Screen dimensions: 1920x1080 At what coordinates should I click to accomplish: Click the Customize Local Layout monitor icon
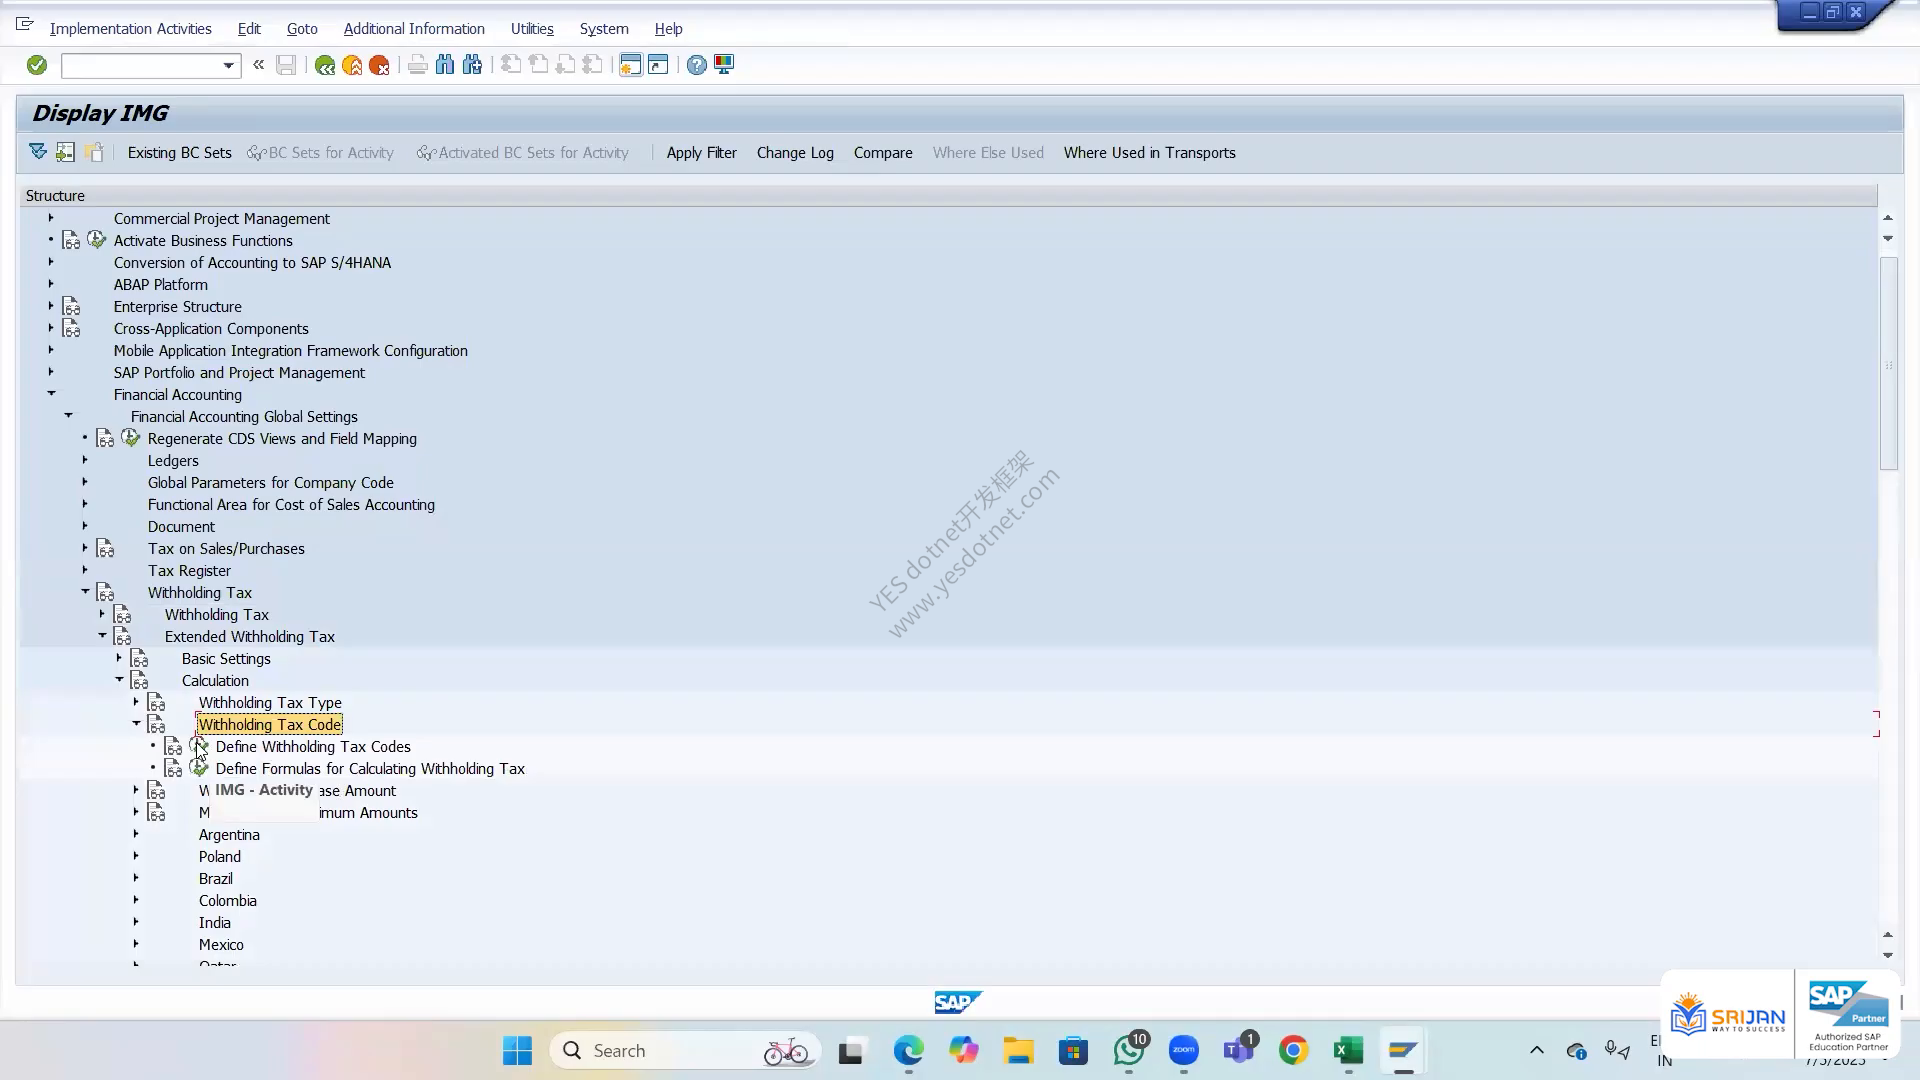pos(724,65)
